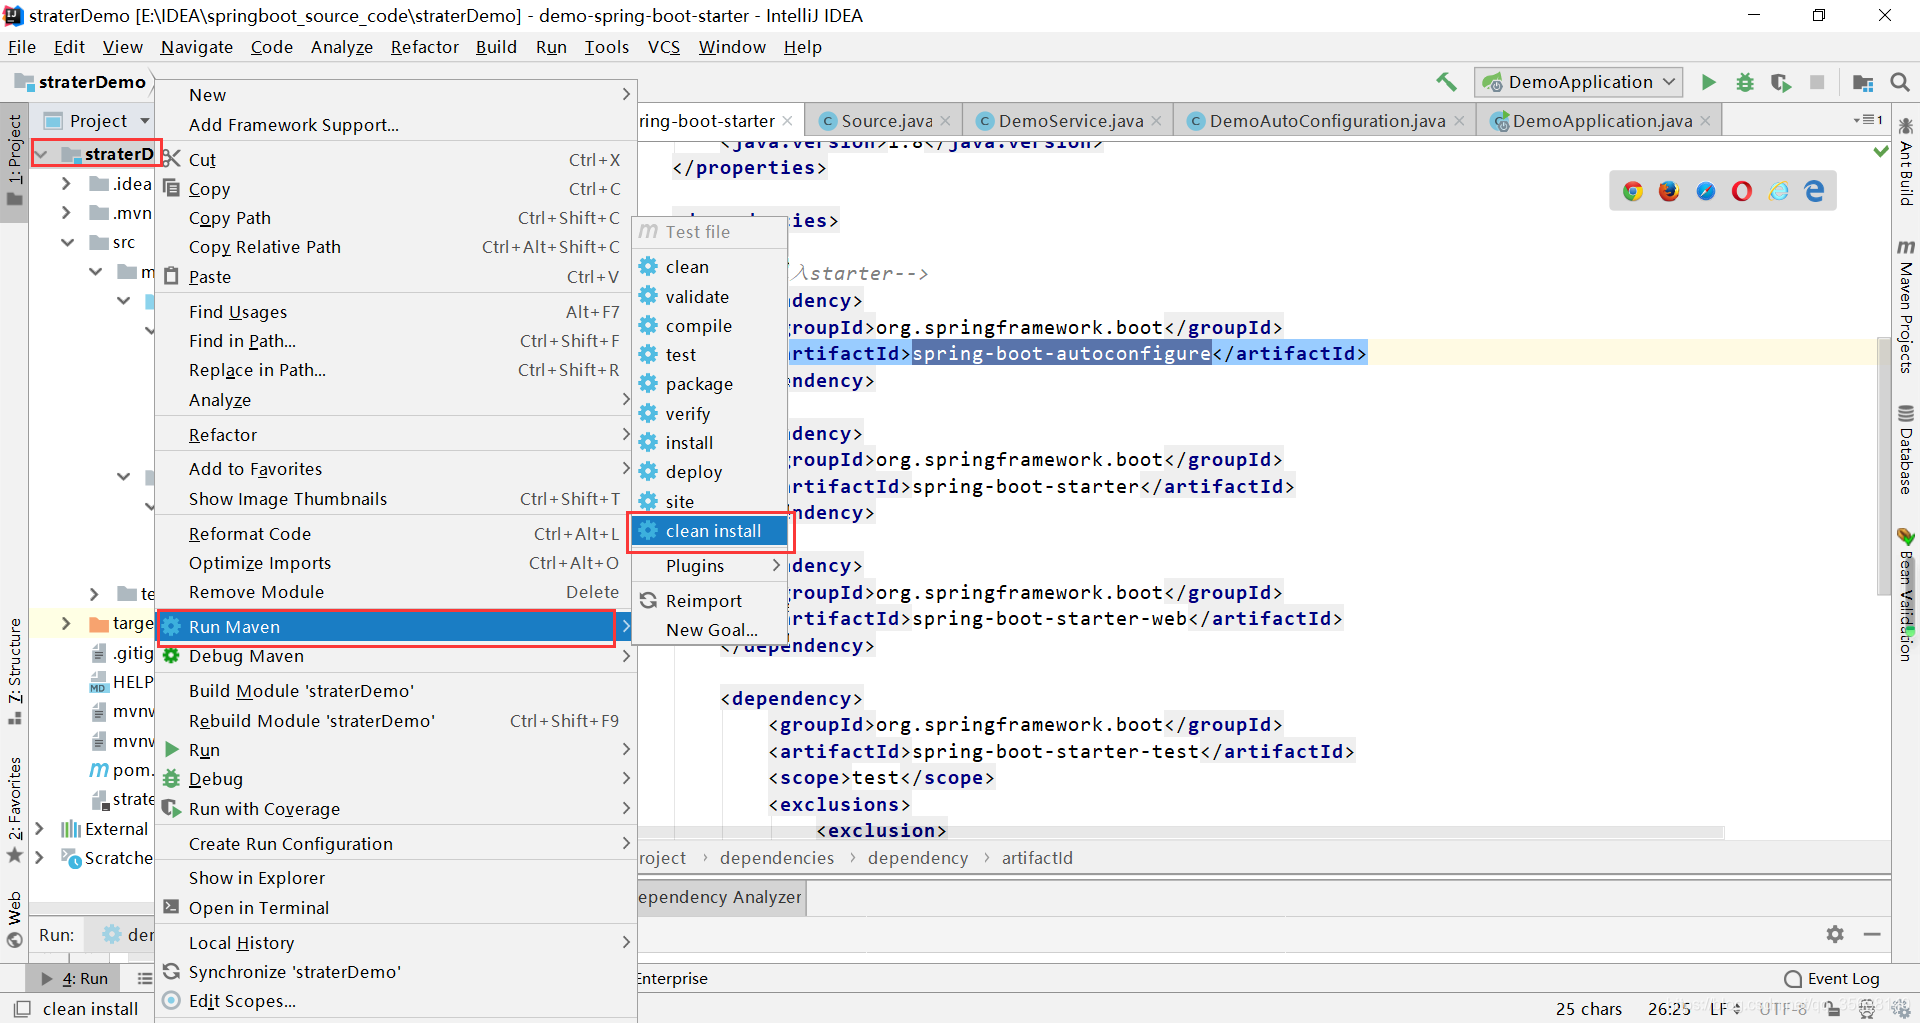Choose clean install in Maven submenu
The image size is (1920, 1023).
click(x=709, y=531)
